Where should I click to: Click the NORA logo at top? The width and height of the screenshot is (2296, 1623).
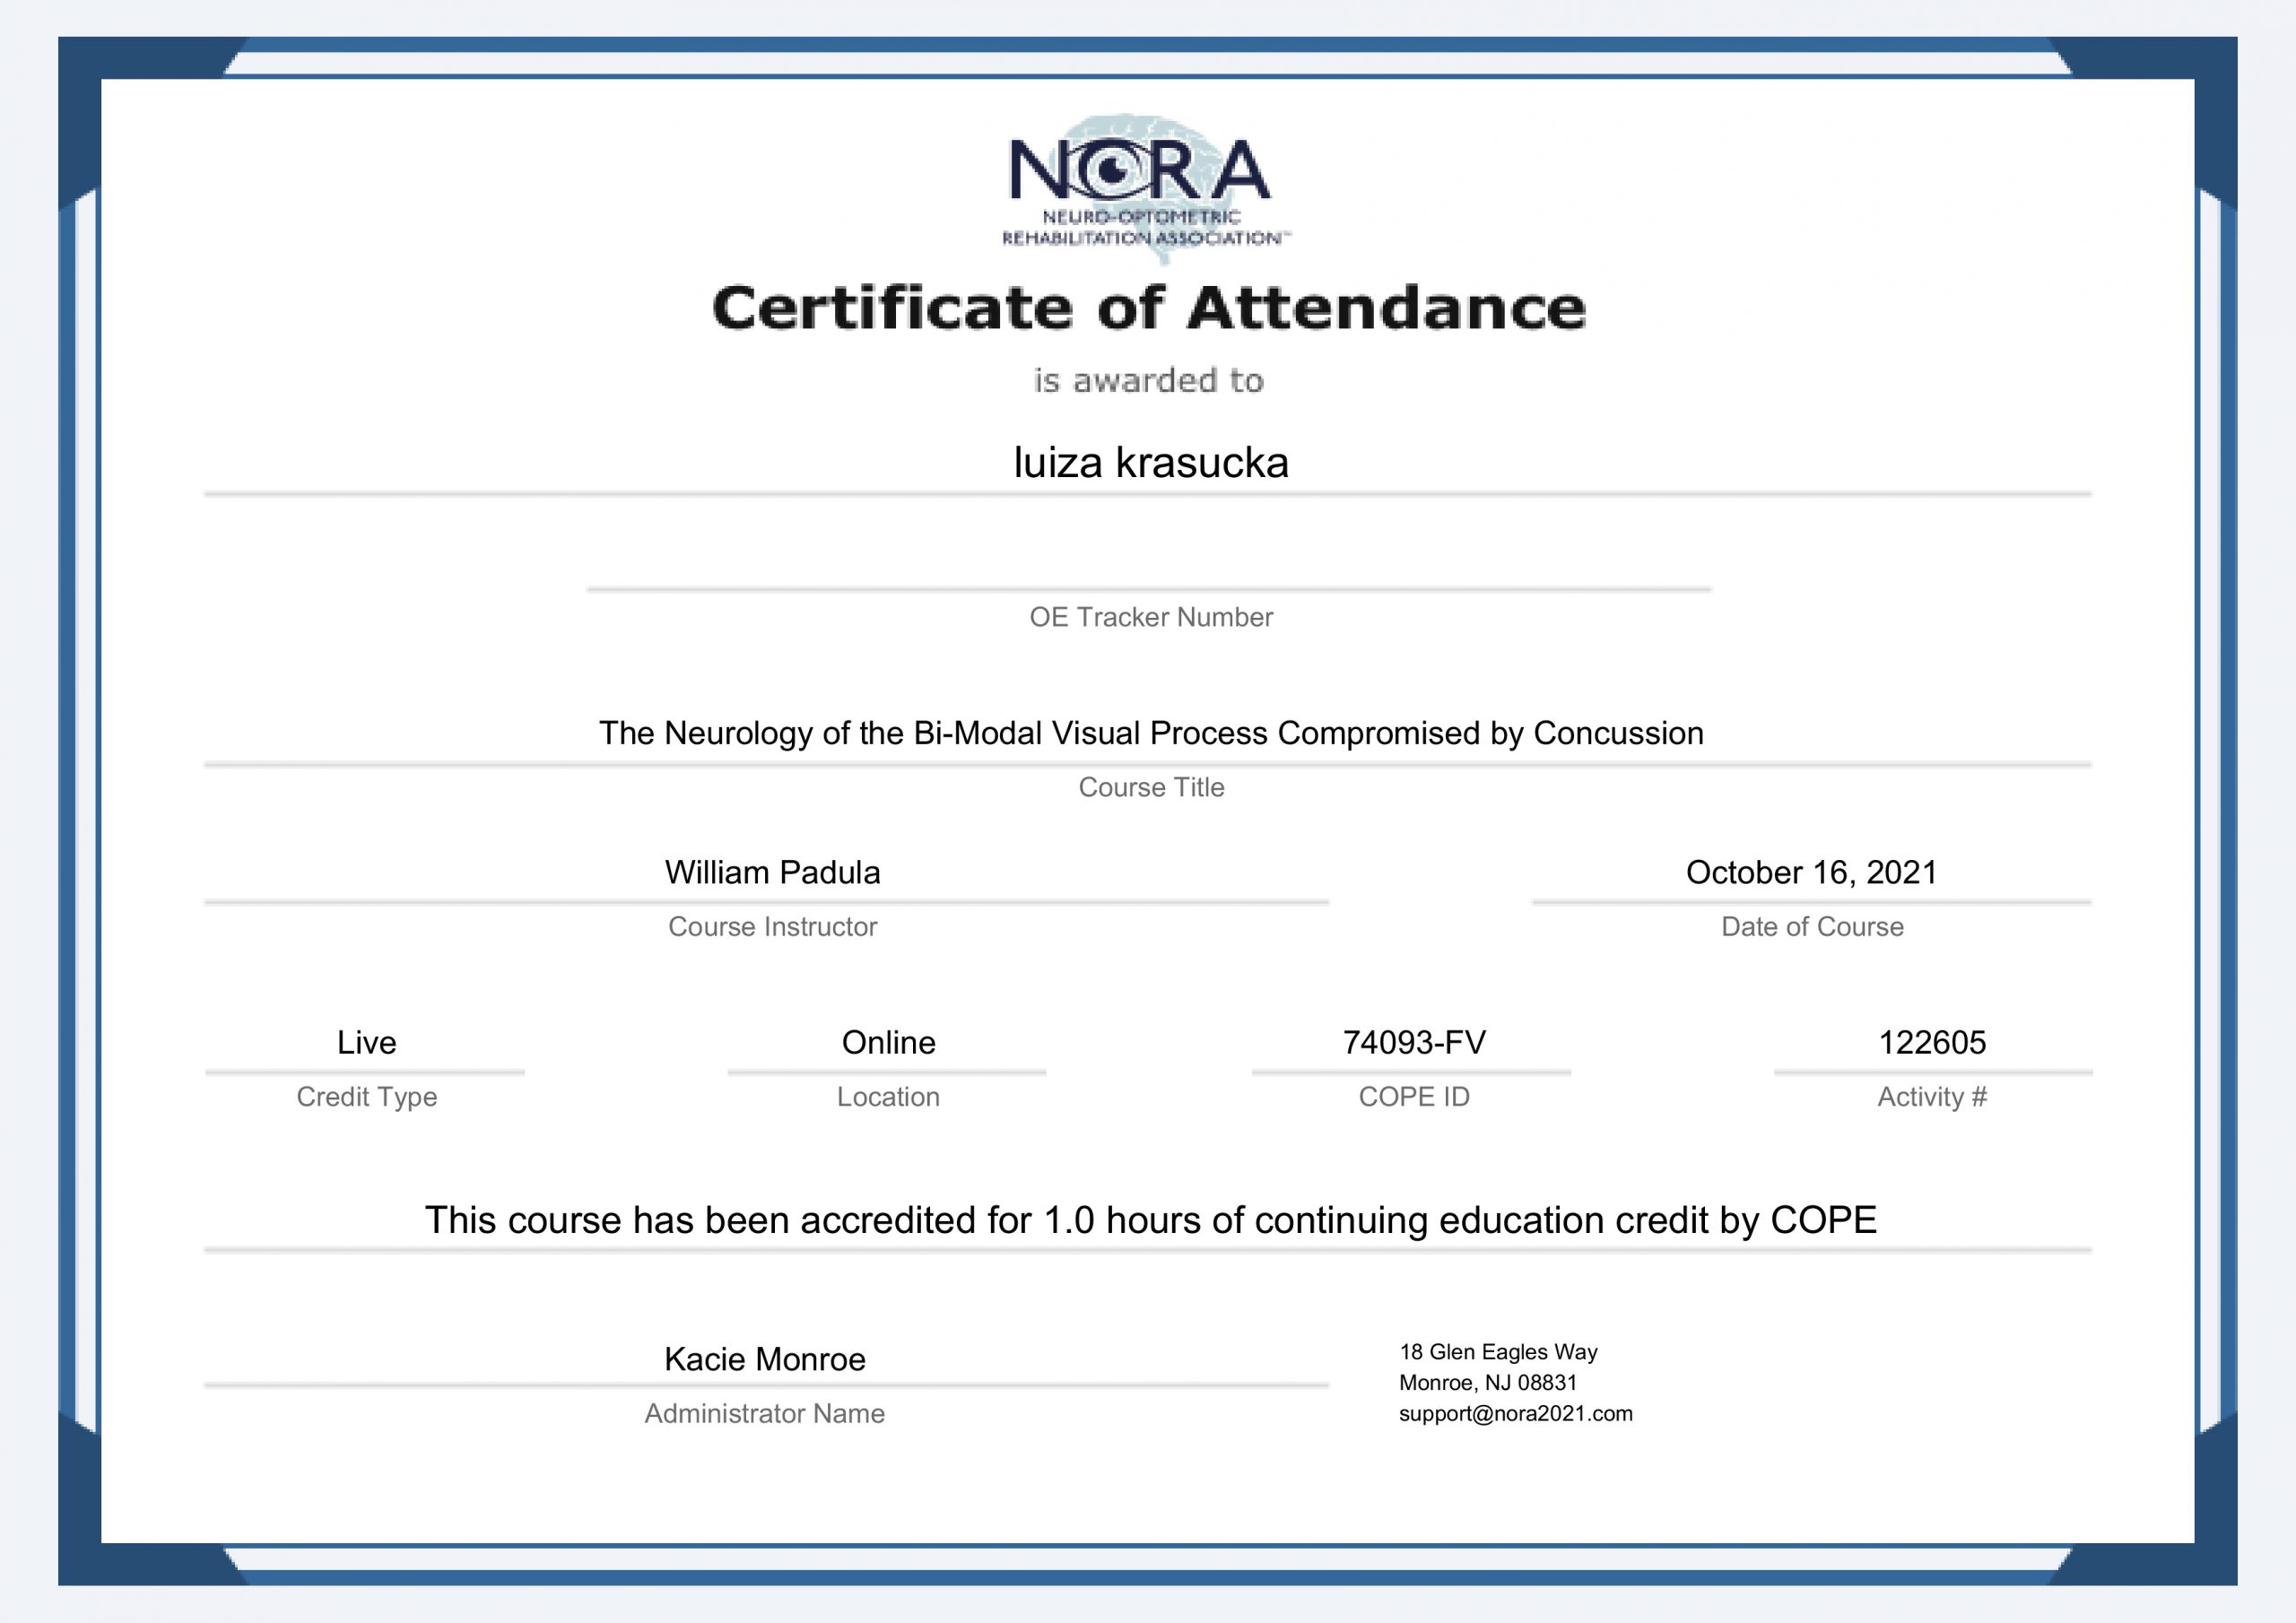[x=1146, y=189]
